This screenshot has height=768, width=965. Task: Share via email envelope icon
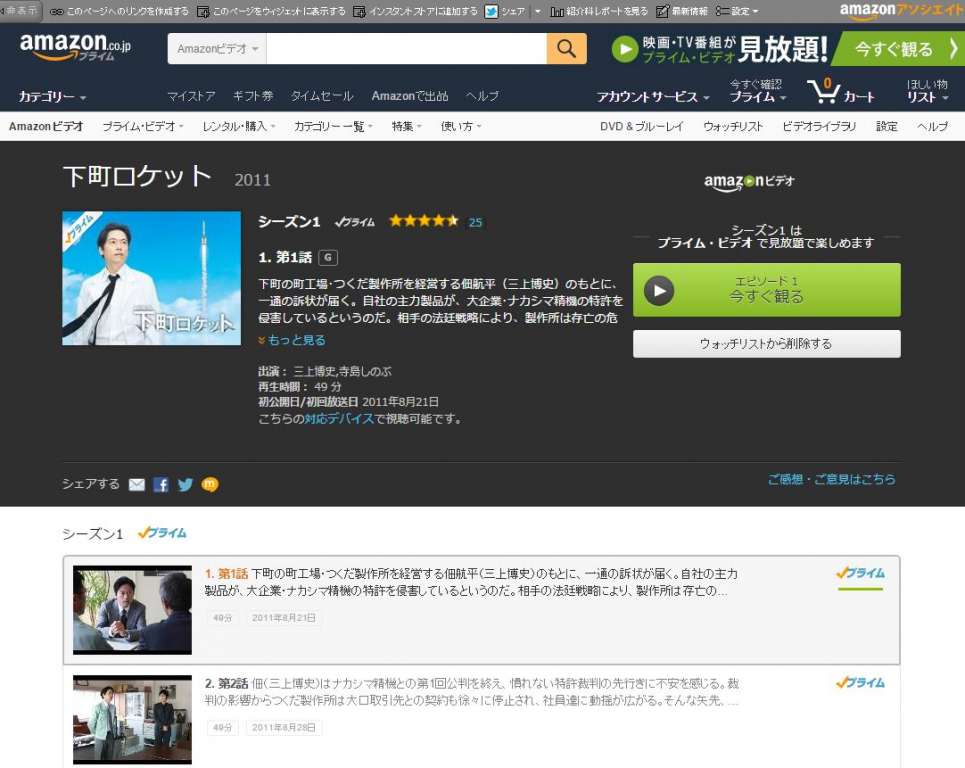point(137,485)
